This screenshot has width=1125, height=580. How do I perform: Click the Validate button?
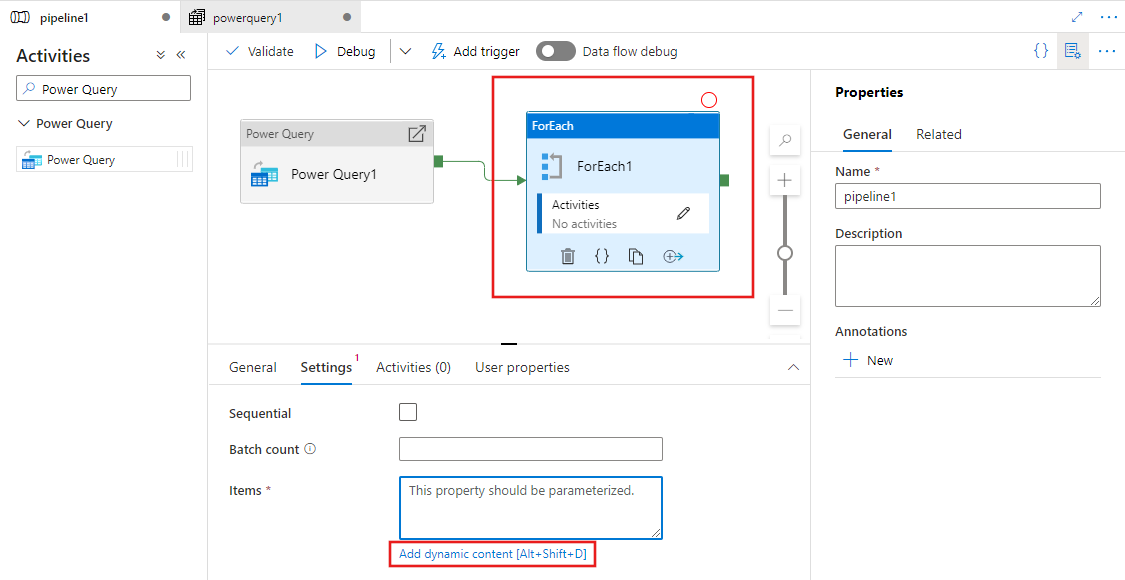click(x=260, y=51)
